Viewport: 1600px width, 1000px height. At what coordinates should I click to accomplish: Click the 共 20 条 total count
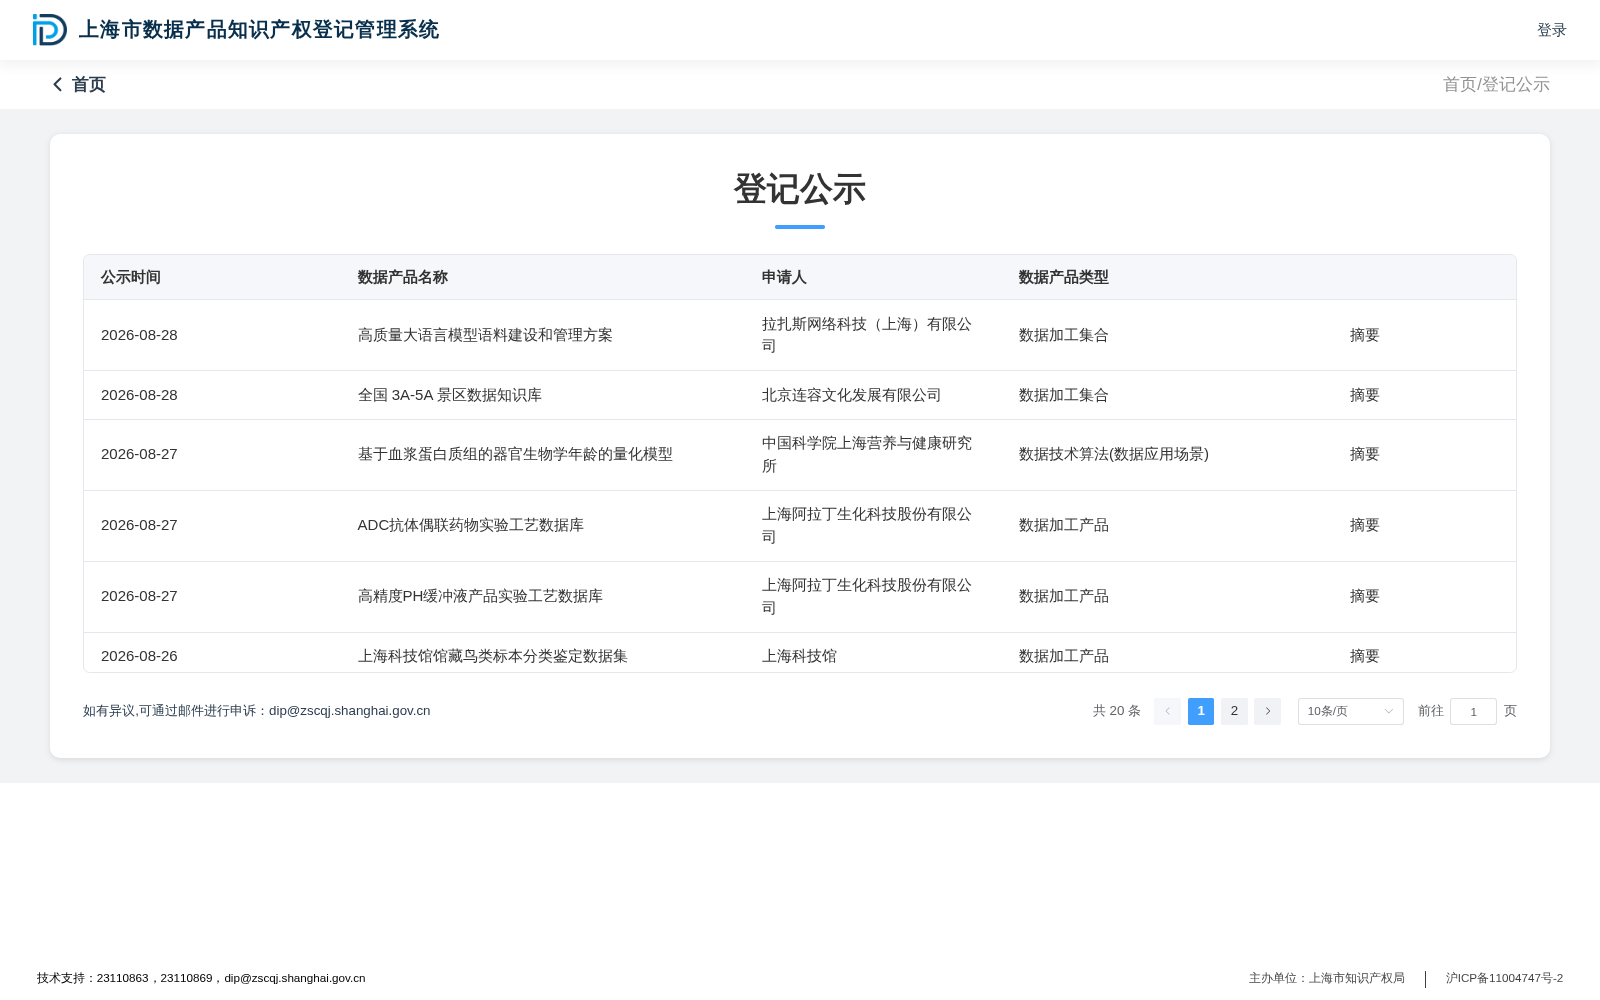click(1117, 711)
